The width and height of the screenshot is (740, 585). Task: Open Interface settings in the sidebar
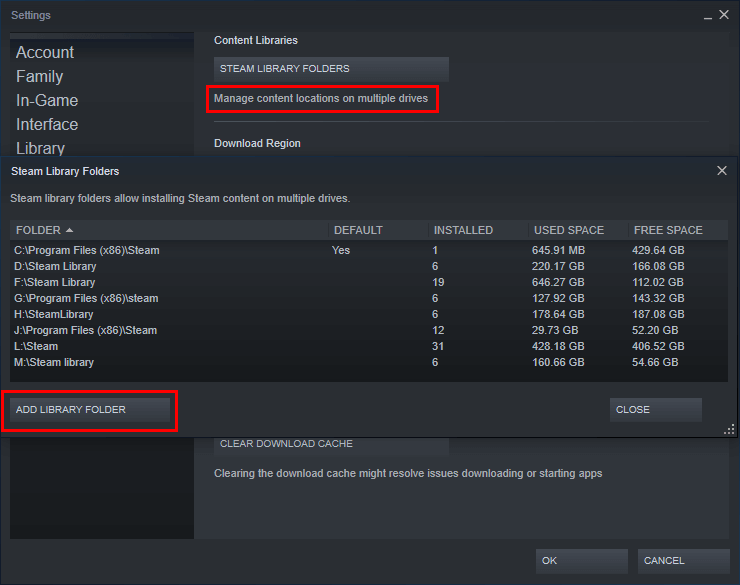[x=47, y=125]
